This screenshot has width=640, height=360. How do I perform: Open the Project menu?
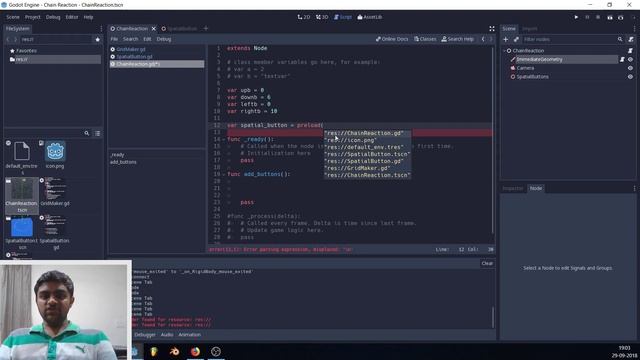33,17
